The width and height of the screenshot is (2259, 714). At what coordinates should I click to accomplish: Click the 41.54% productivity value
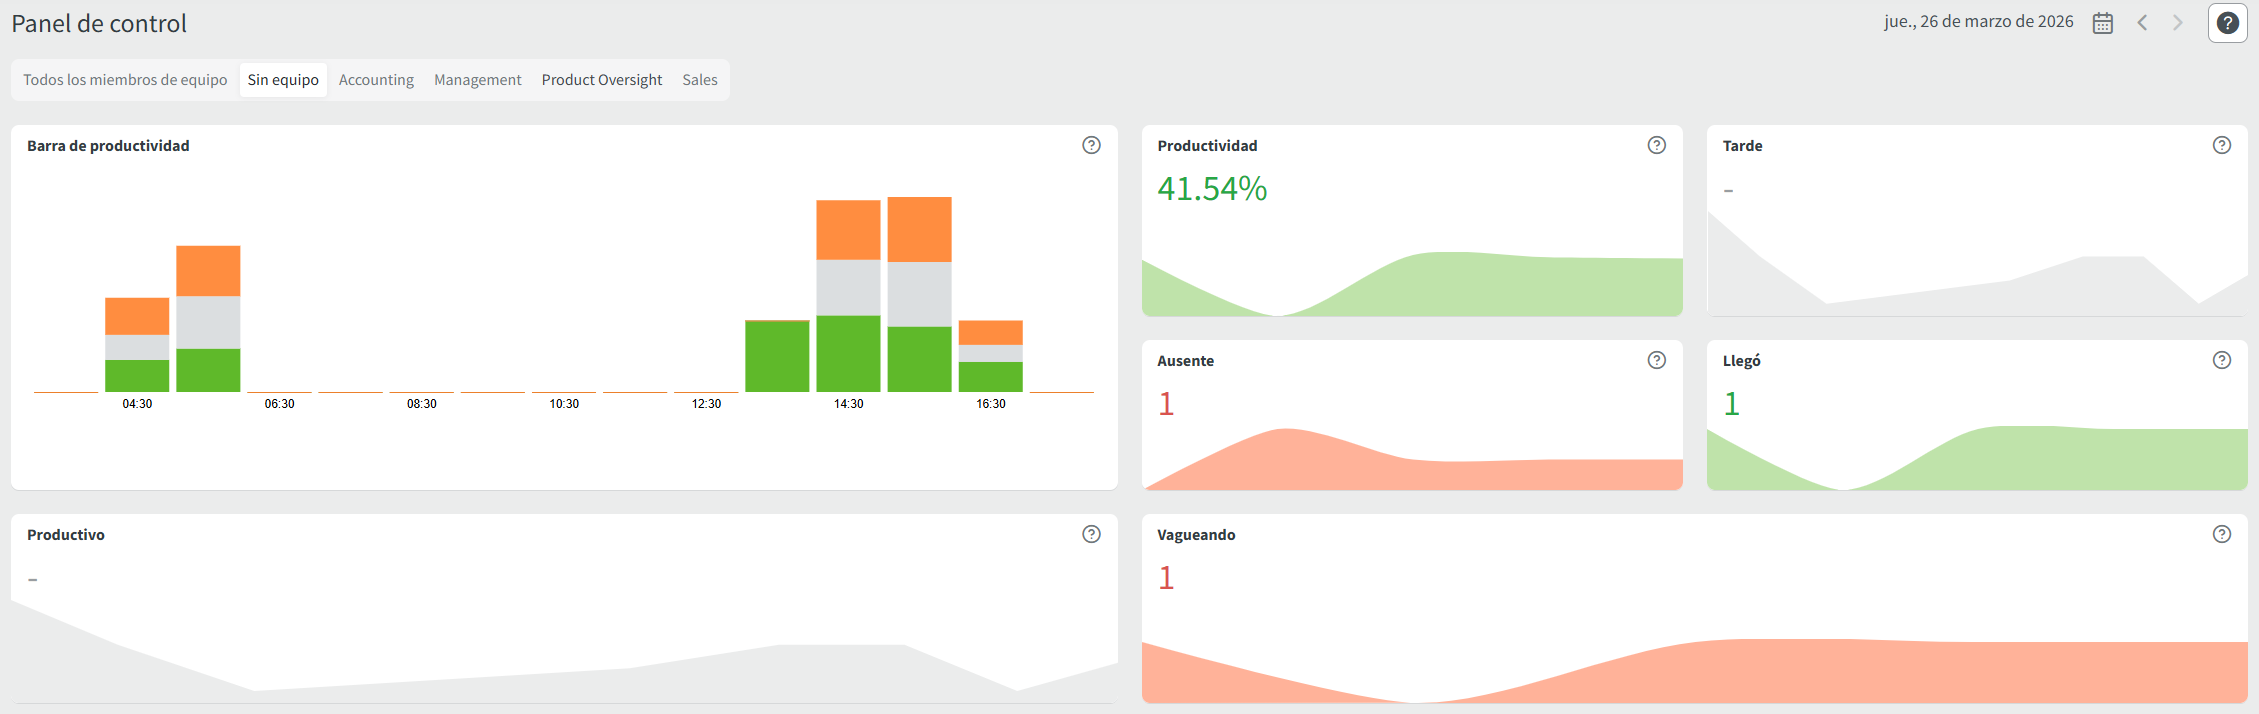click(1212, 188)
